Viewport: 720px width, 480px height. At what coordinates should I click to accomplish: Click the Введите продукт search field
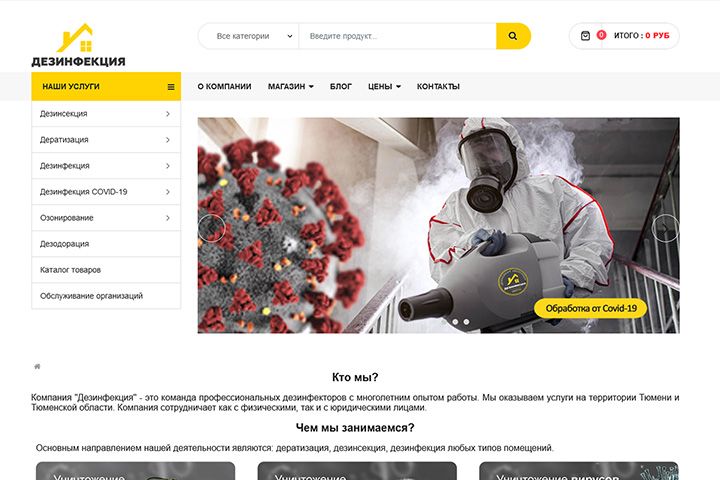[398, 36]
